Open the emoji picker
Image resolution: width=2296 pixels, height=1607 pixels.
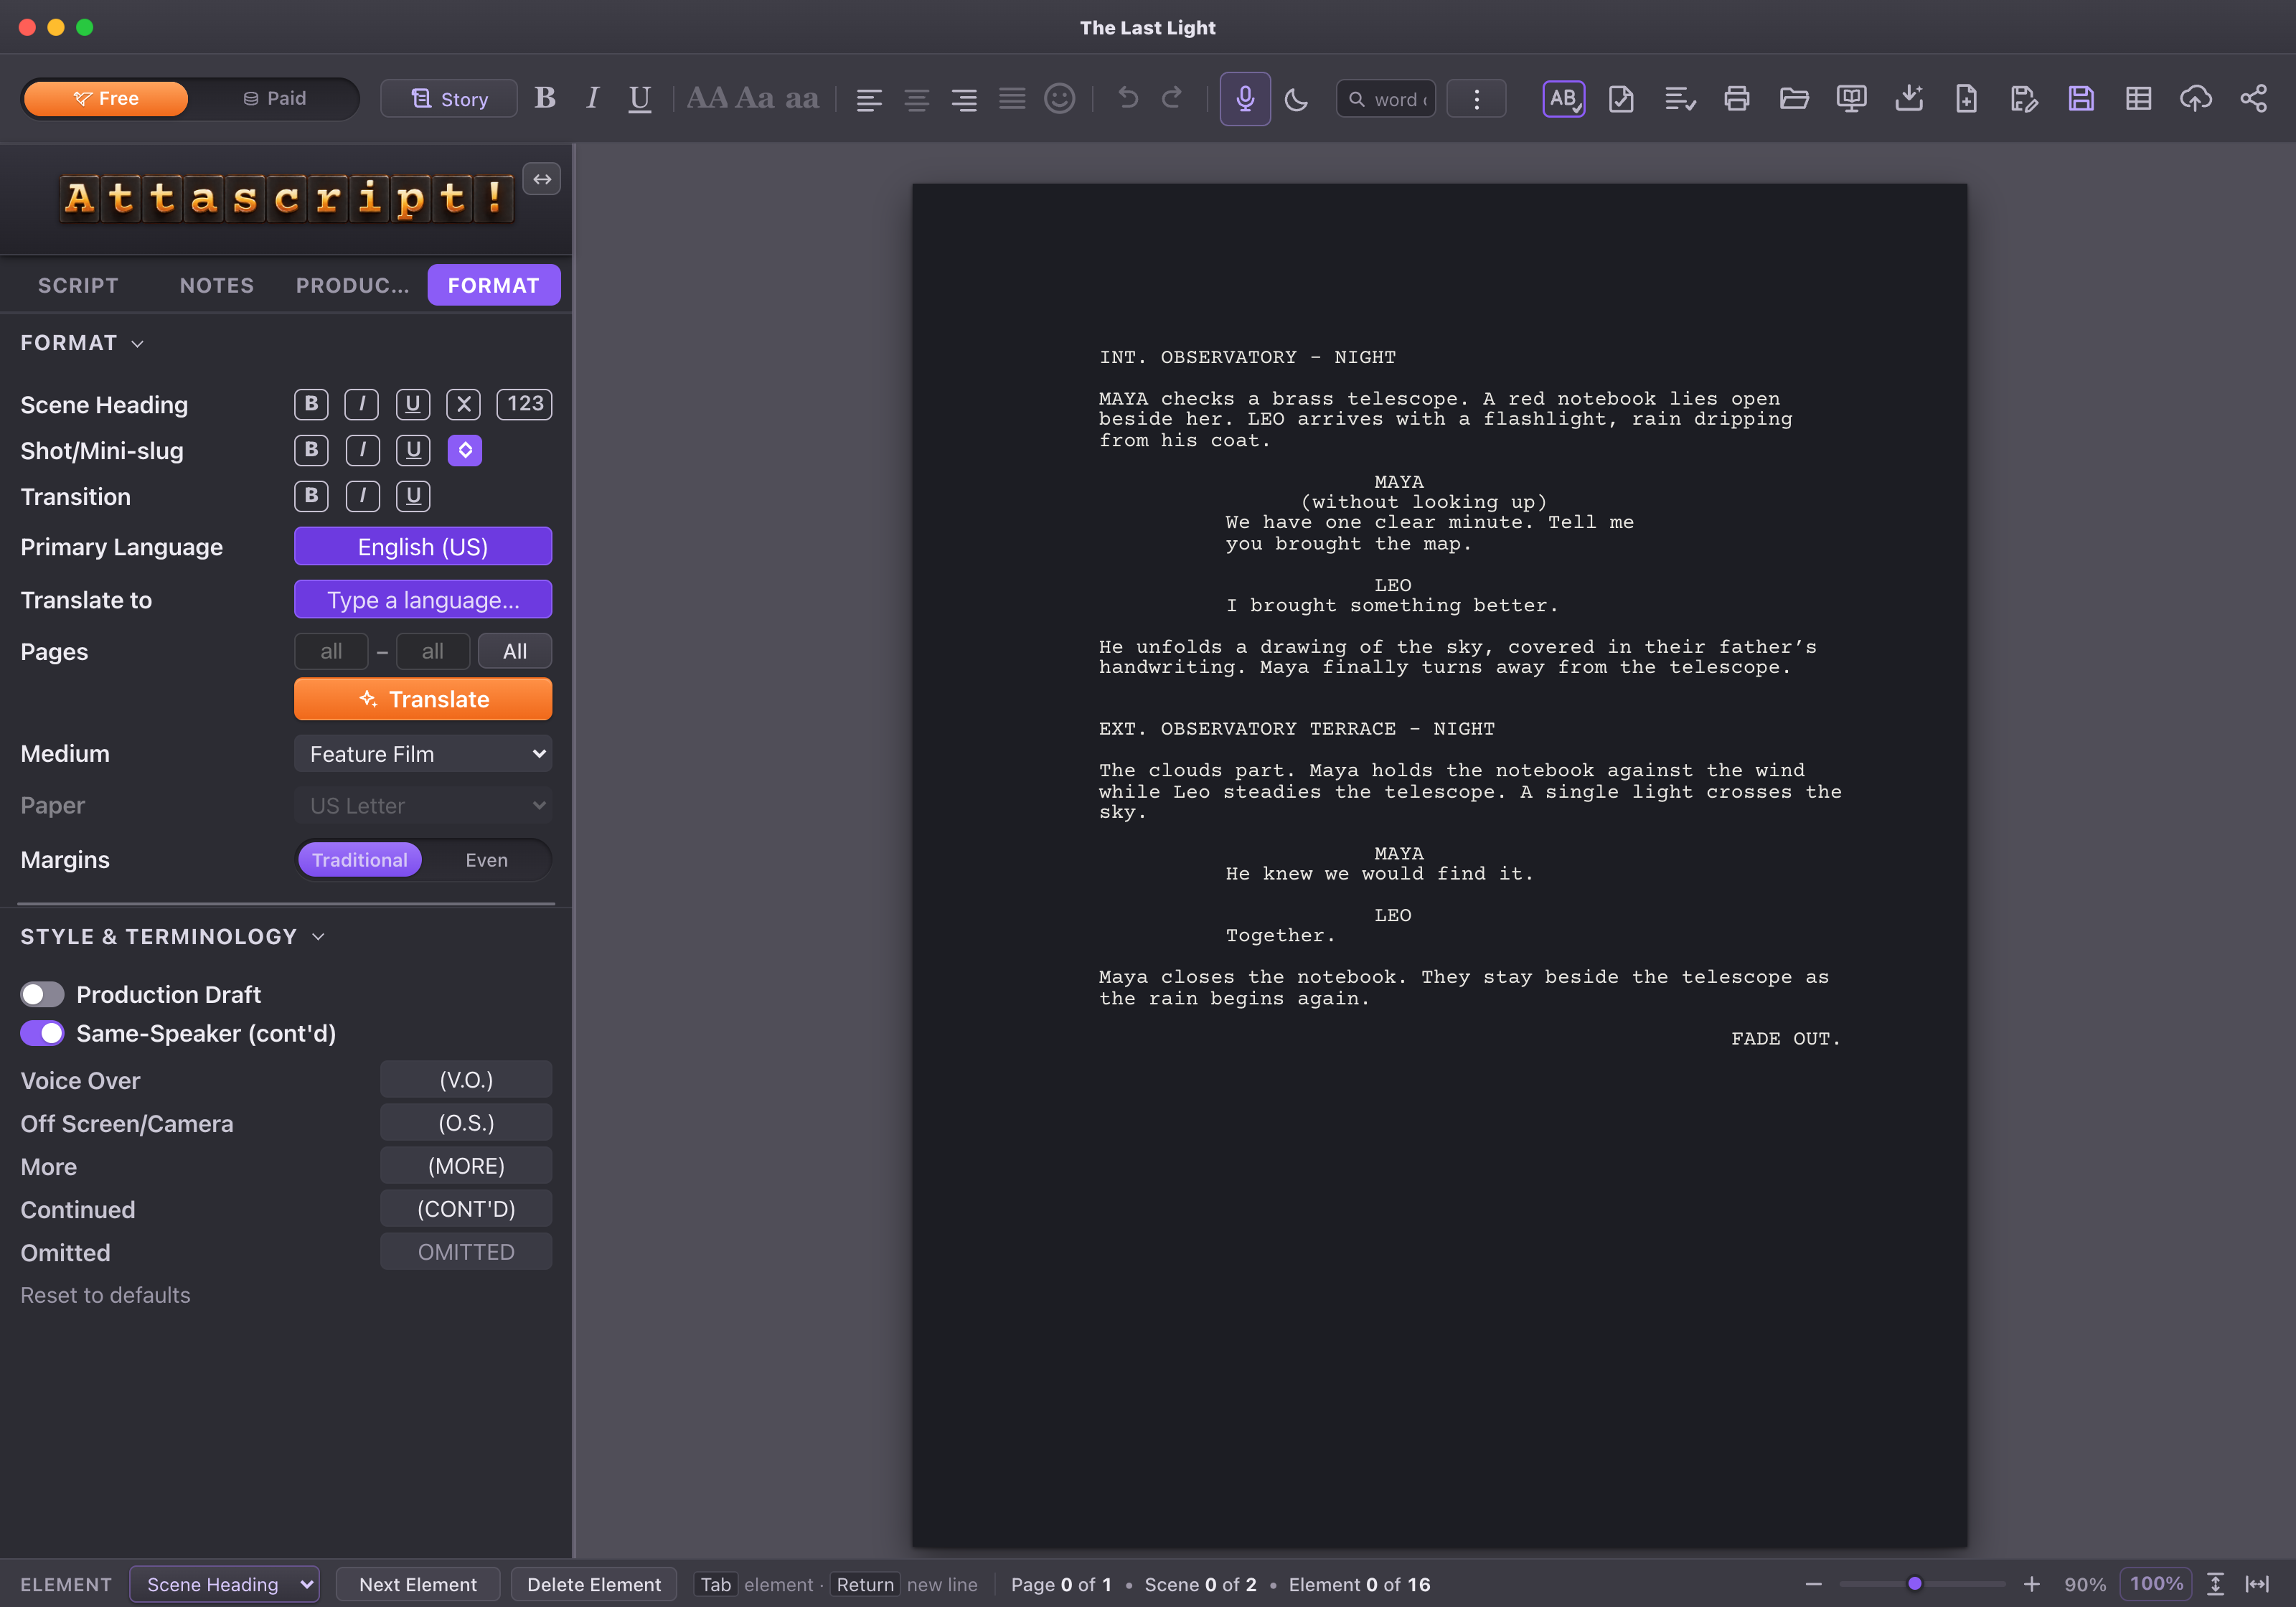(x=1060, y=98)
